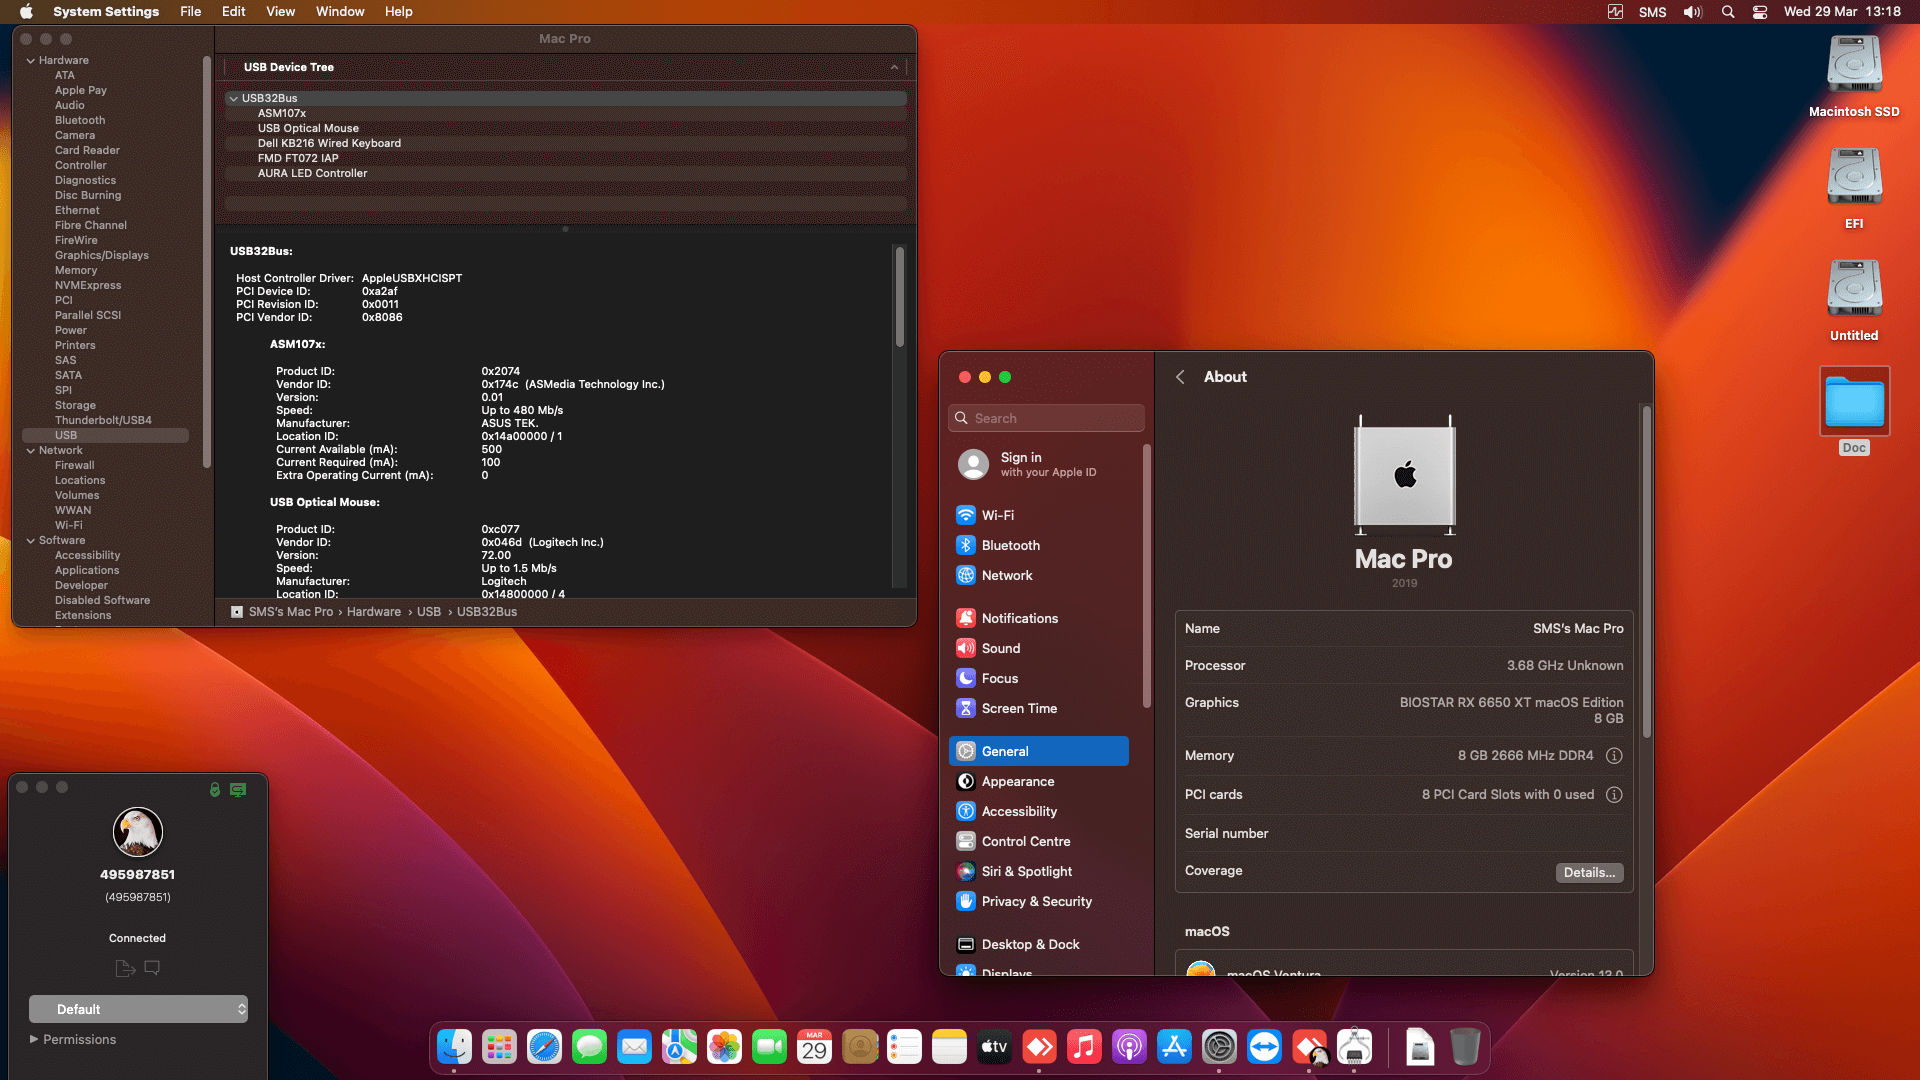Click the info icon next to Memory
The image size is (1920, 1080).
pos(1614,756)
